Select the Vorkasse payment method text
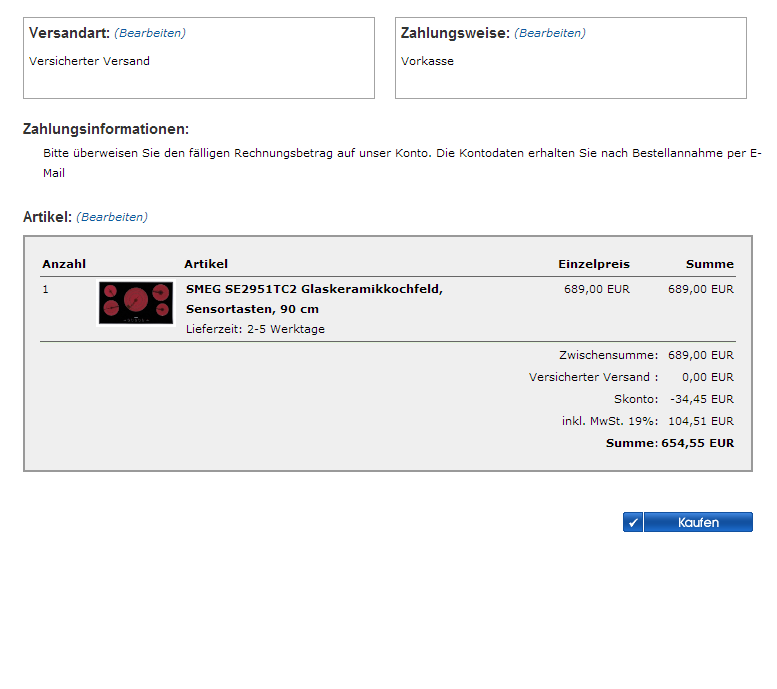Image resolution: width=777 pixels, height=689 pixels. tap(427, 61)
